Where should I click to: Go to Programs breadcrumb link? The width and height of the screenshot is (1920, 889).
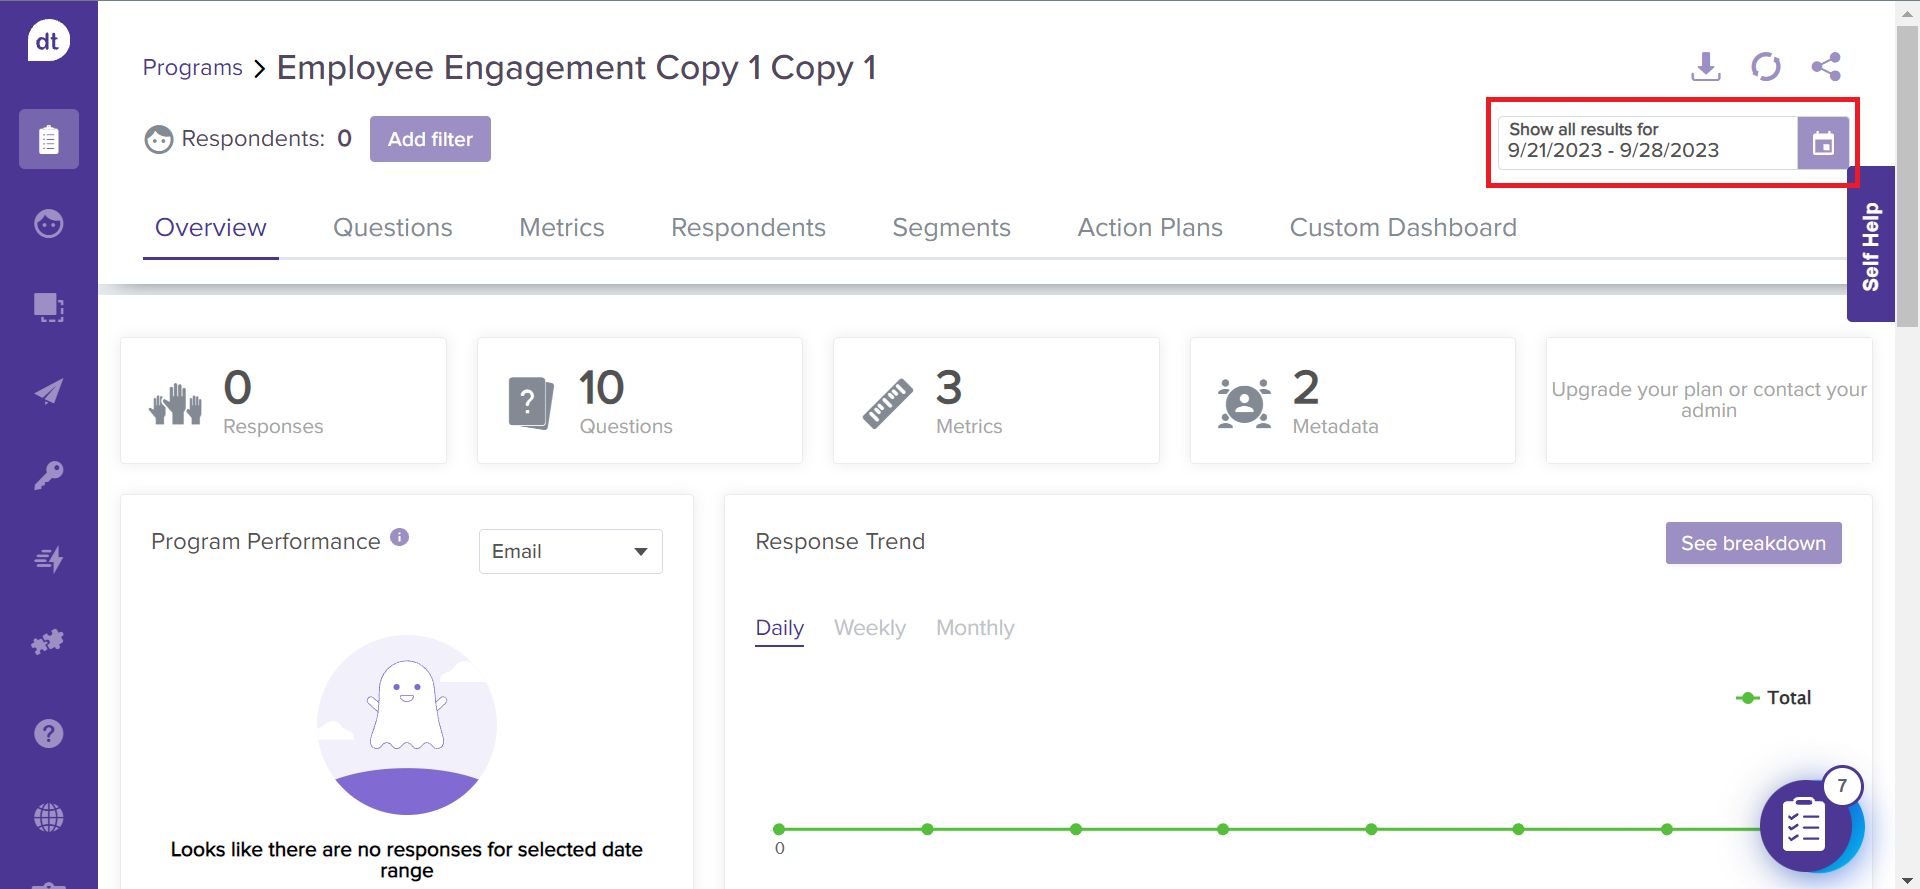pos(193,68)
